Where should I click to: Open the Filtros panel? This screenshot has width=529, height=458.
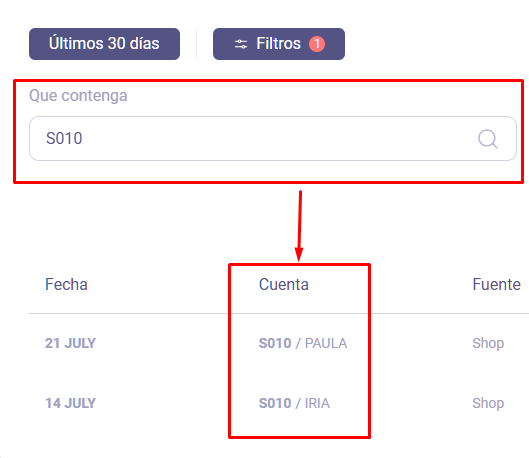279,44
